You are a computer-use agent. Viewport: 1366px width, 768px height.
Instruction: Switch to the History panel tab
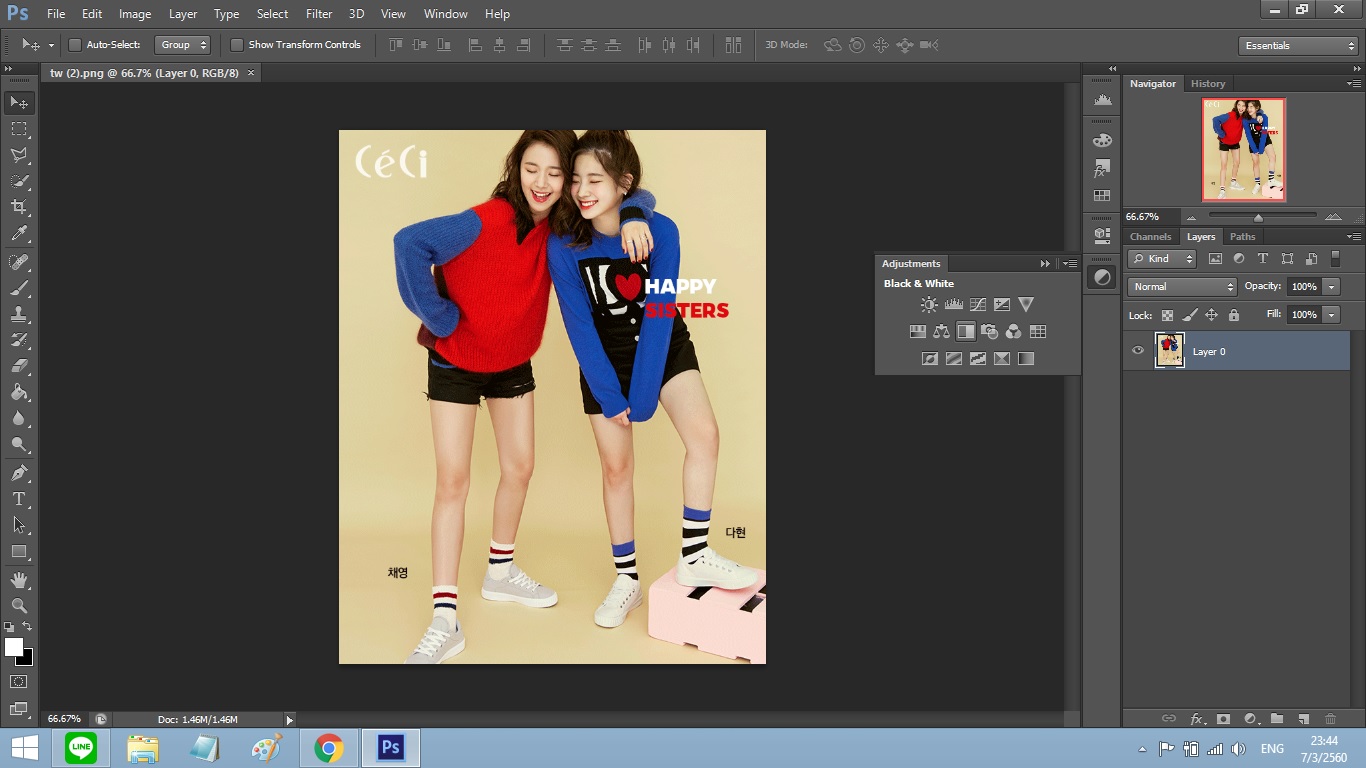[1207, 84]
